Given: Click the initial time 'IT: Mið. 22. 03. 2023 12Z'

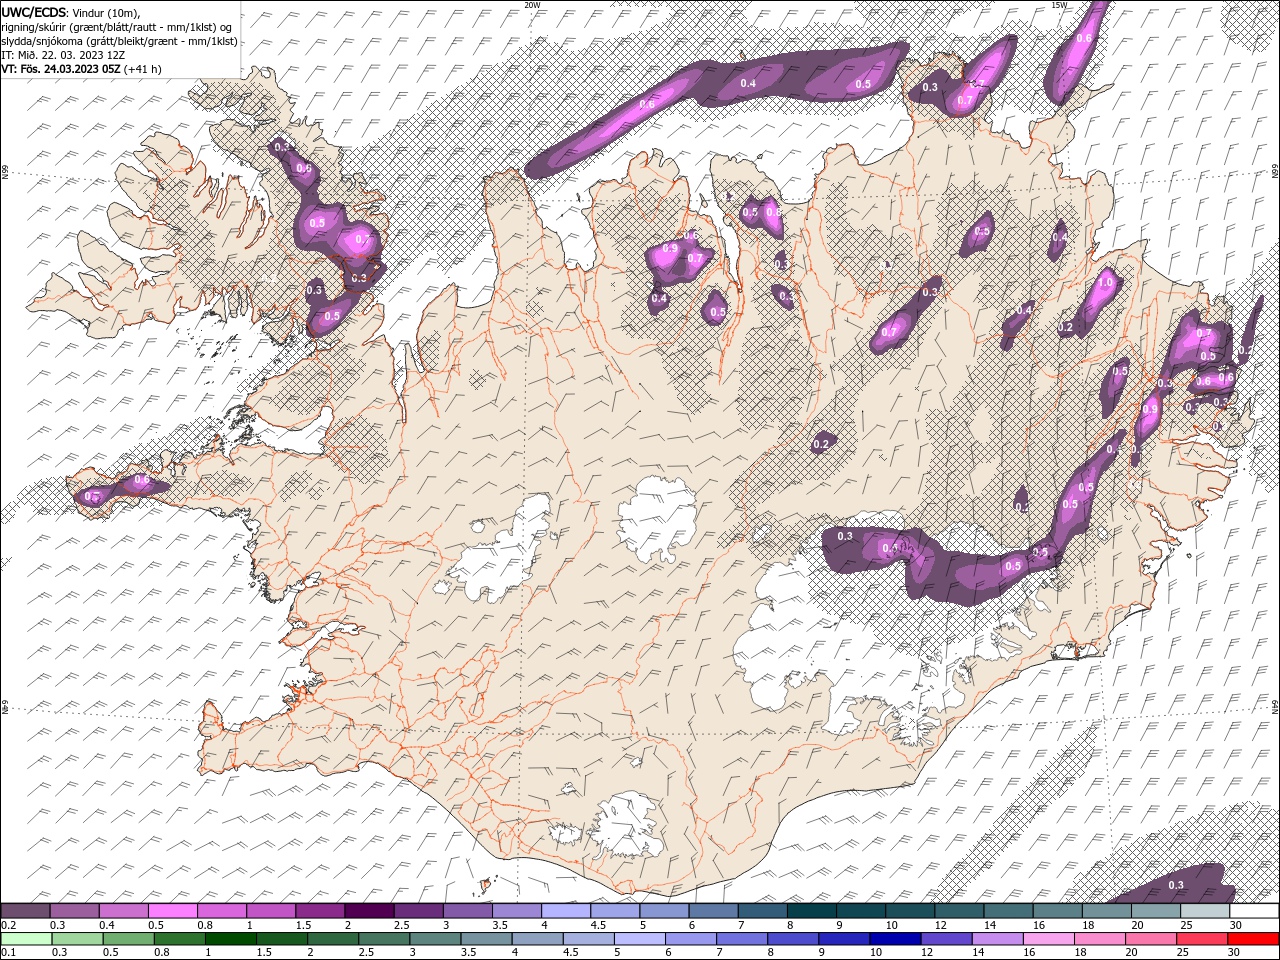Looking at the screenshot, I should [62, 55].
